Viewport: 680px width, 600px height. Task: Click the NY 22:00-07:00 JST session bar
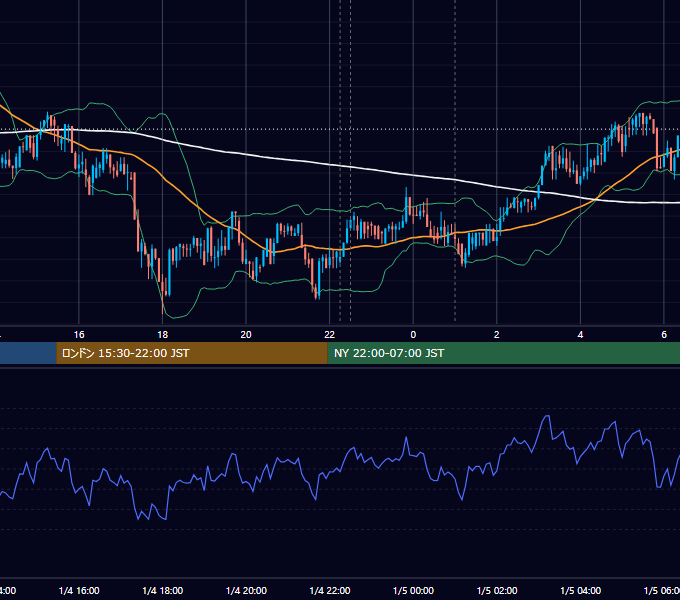pos(503,353)
